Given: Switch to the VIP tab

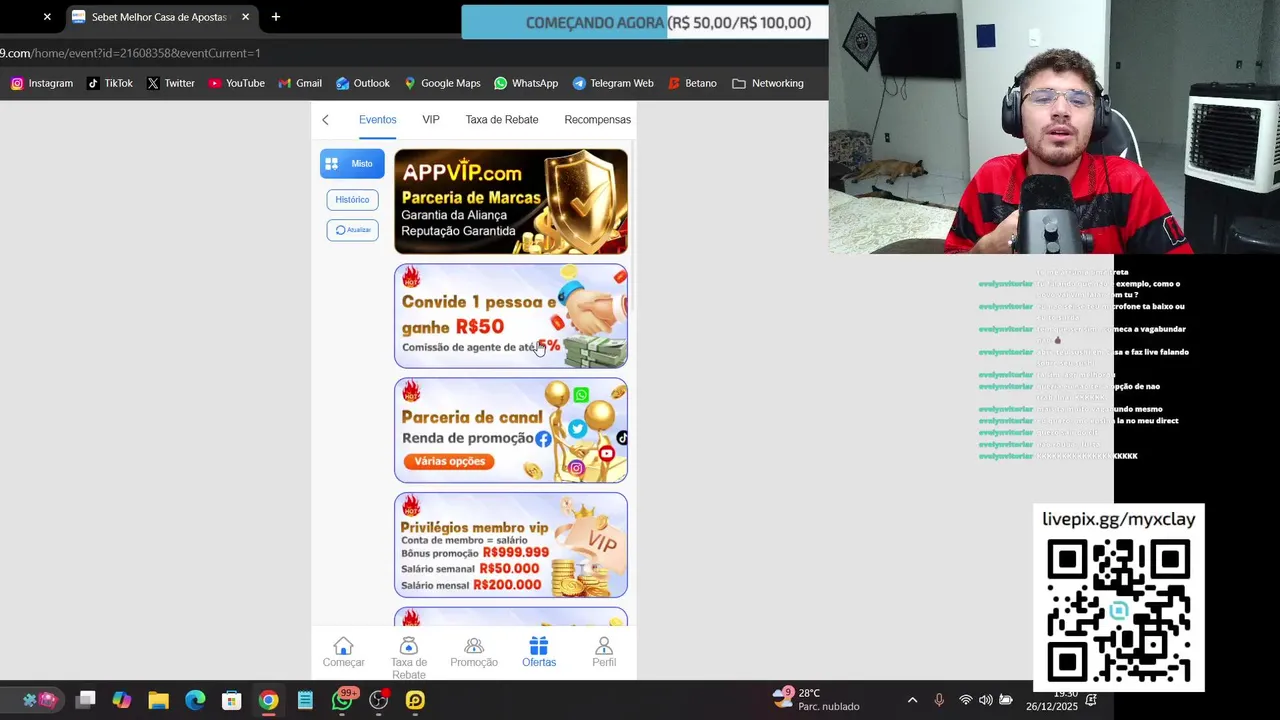Looking at the screenshot, I should click(431, 119).
